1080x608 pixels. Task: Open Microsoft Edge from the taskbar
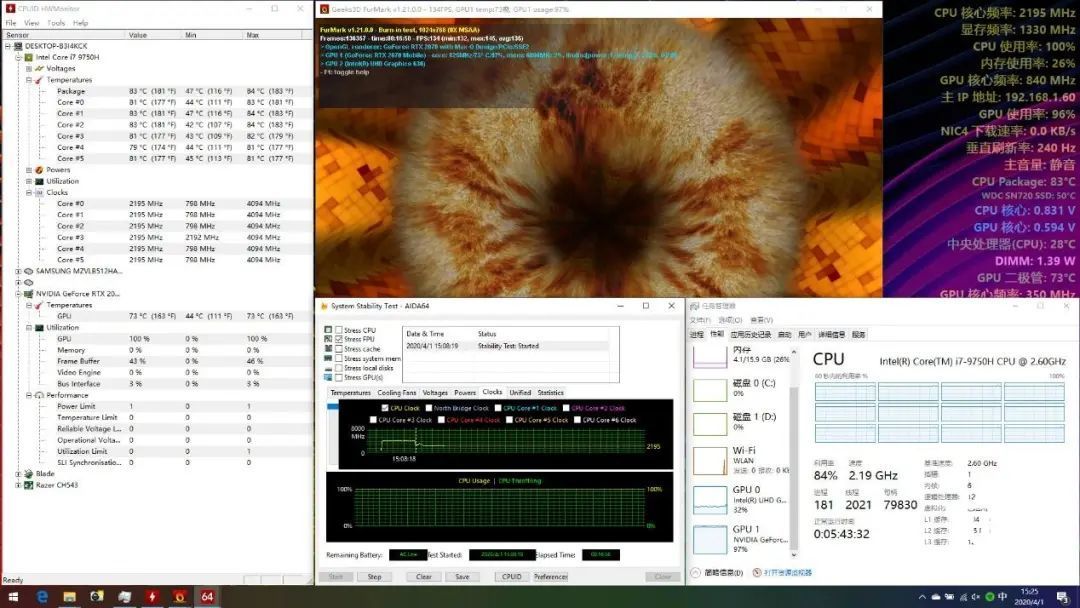click(x=42, y=596)
